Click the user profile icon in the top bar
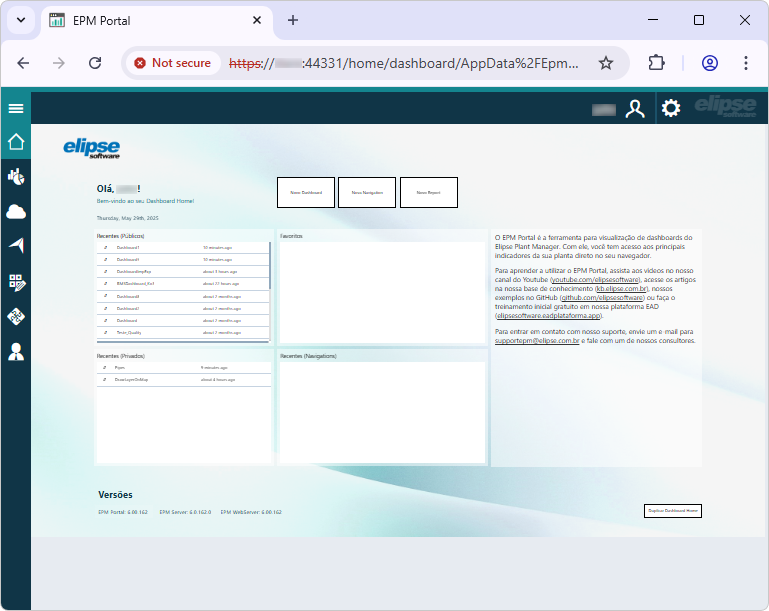The image size is (769, 611). click(635, 108)
